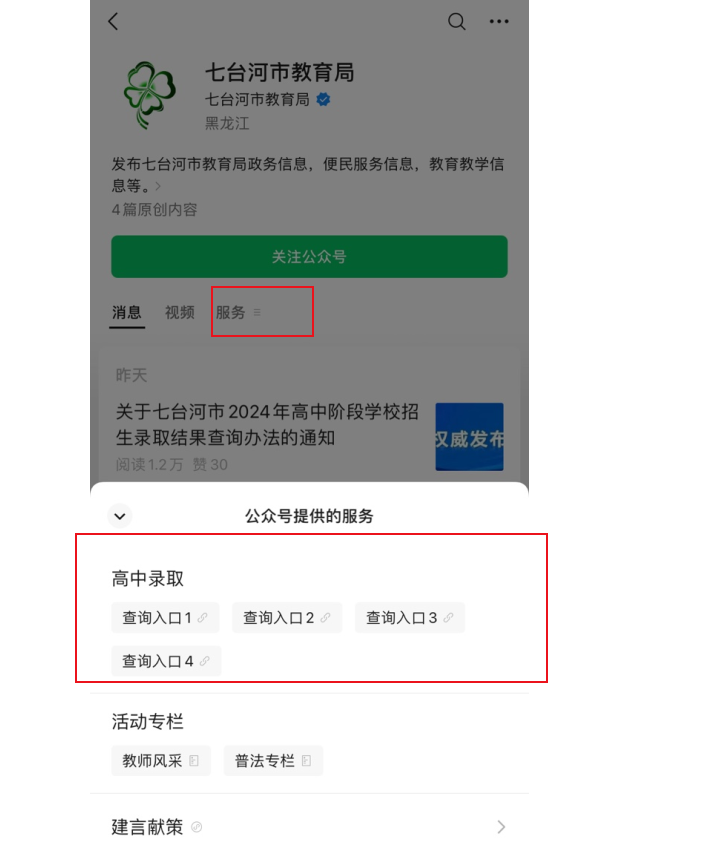Image resolution: width=716 pixels, height=857 pixels.
Task: Open the 普法专栏 entry
Action: pos(273,761)
